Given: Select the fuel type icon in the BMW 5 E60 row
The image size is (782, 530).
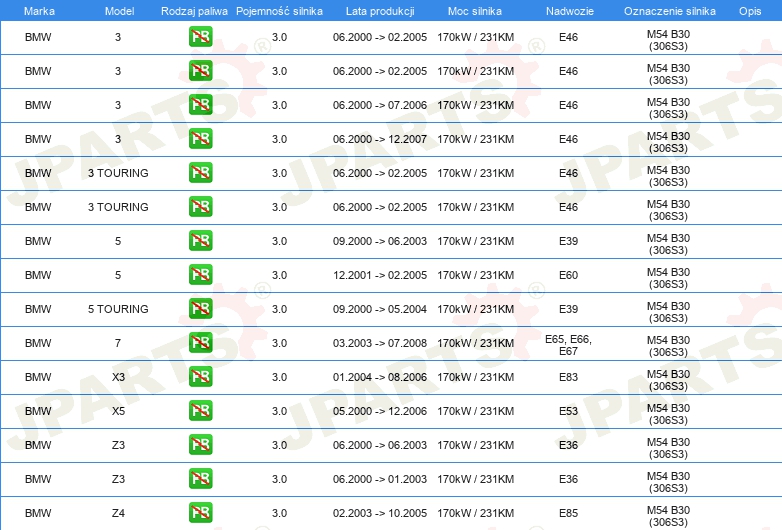Looking at the screenshot, I should point(200,274).
